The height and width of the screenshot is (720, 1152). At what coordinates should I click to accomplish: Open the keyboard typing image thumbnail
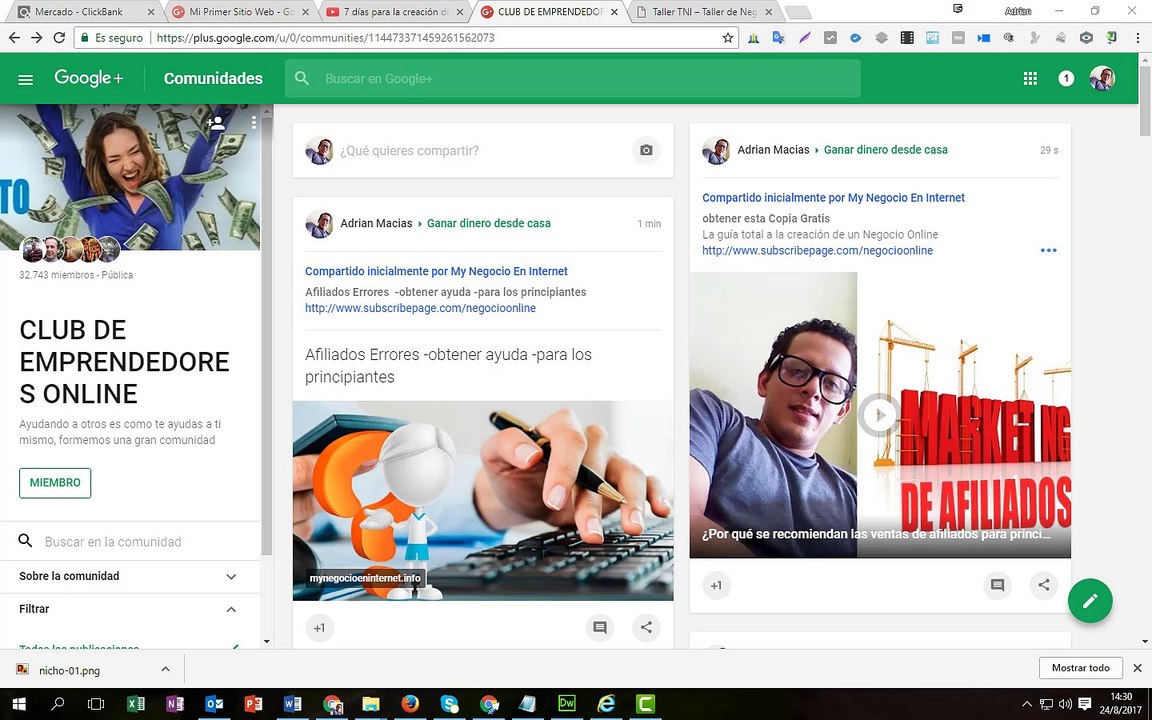point(483,500)
